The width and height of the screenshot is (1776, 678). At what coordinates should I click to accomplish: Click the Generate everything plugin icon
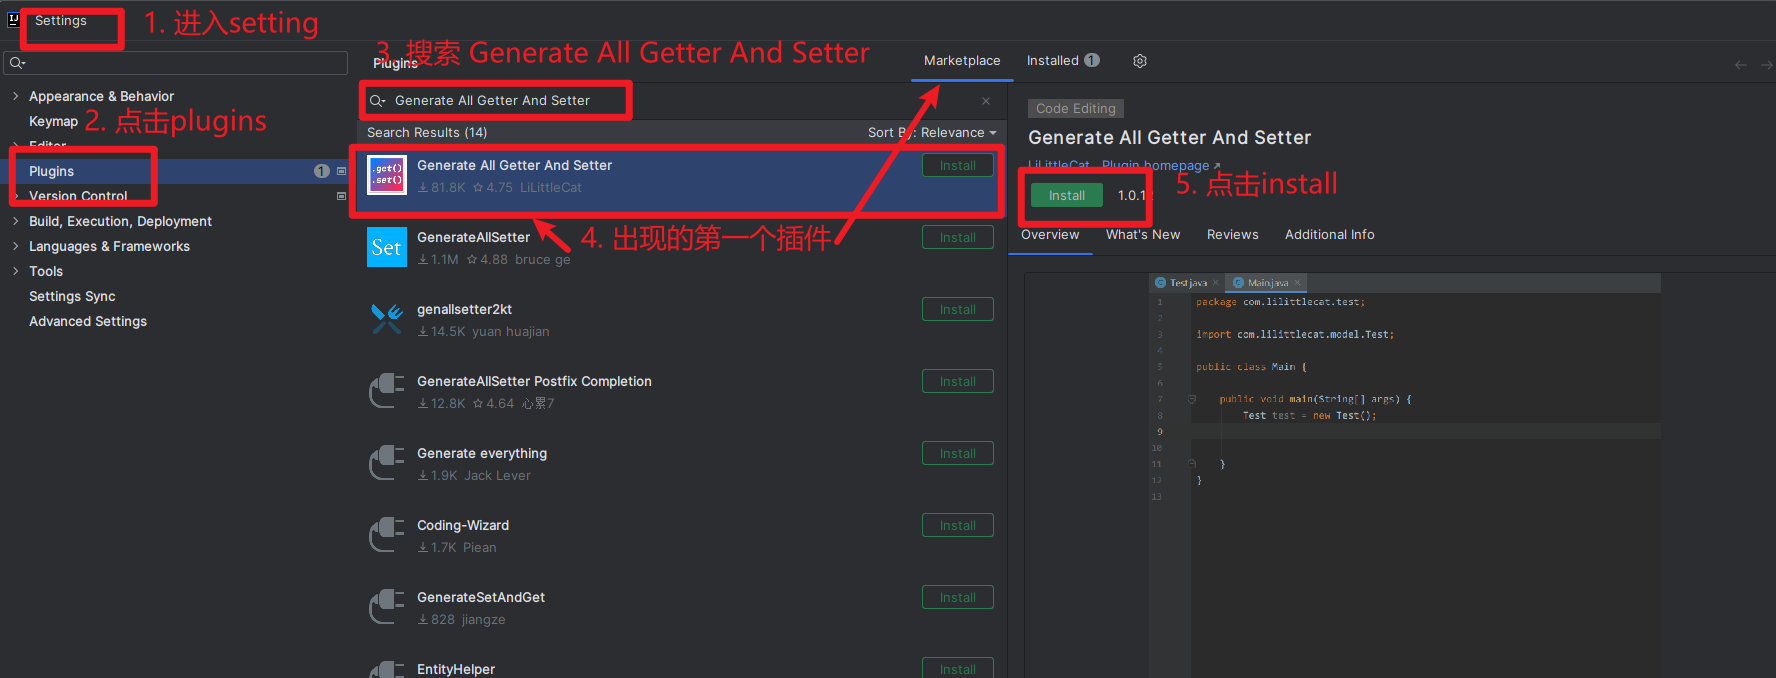387,463
